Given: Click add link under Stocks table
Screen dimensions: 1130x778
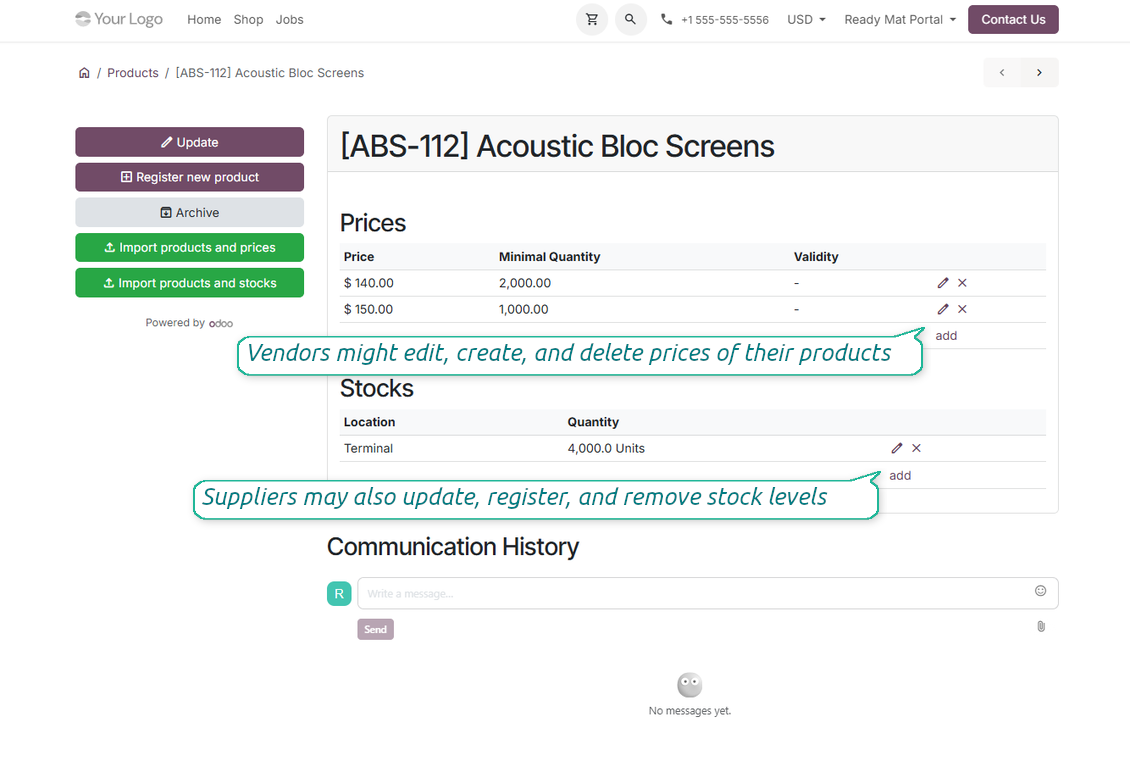Looking at the screenshot, I should click(x=899, y=475).
